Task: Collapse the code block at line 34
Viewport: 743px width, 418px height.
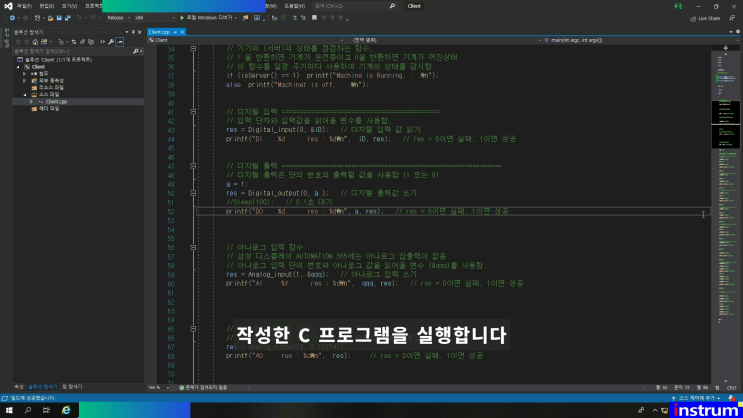Action: coord(193,48)
